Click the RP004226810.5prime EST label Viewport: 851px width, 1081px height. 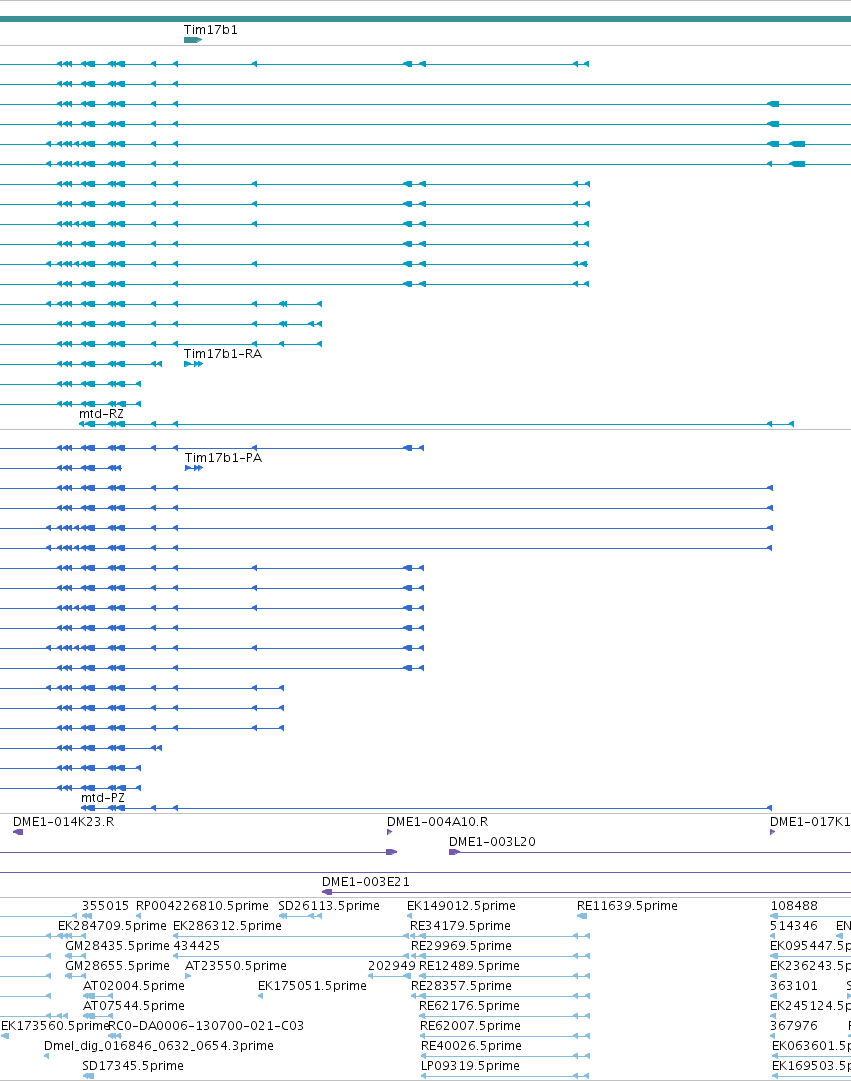(x=202, y=906)
